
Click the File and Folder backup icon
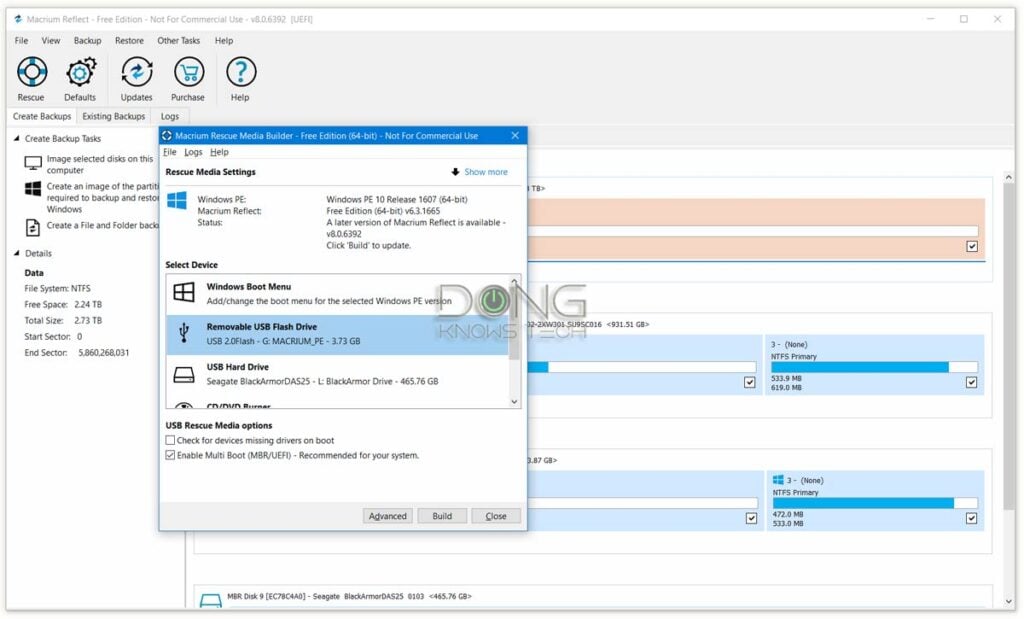[x=33, y=227]
